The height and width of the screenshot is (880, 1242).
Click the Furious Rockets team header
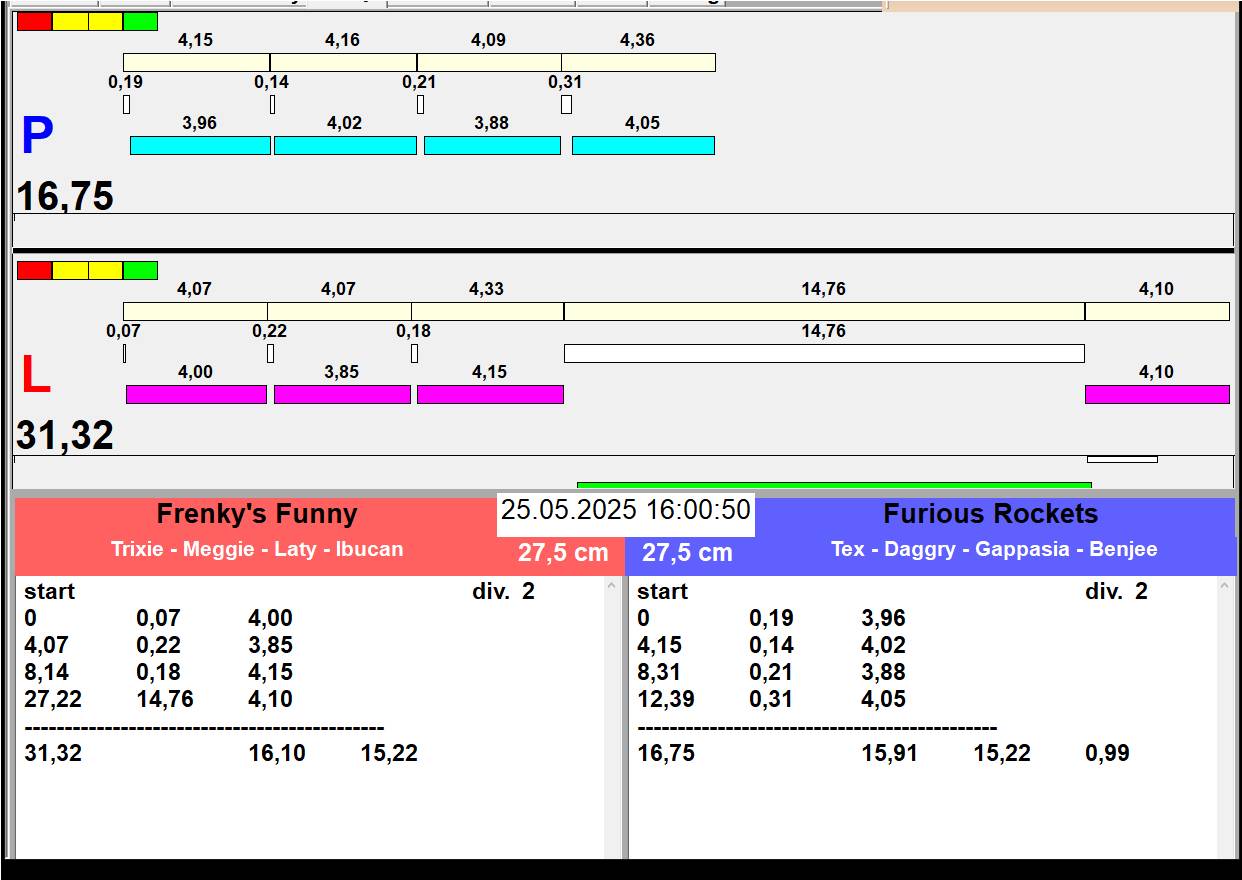point(990,514)
